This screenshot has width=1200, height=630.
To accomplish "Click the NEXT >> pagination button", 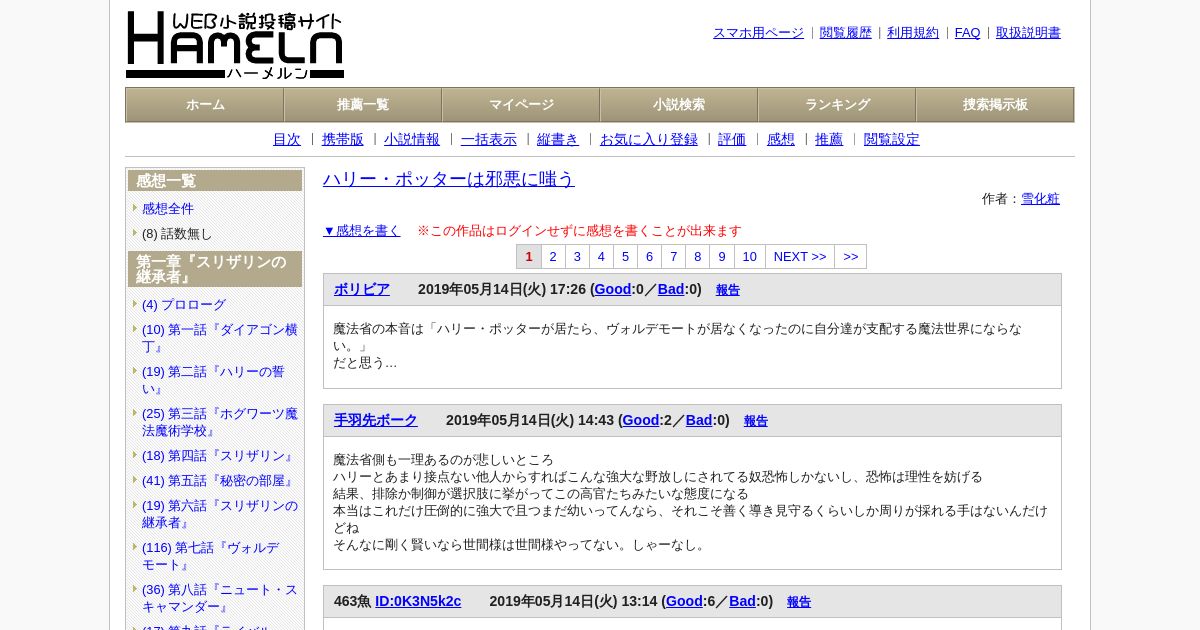I will [800, 257].
